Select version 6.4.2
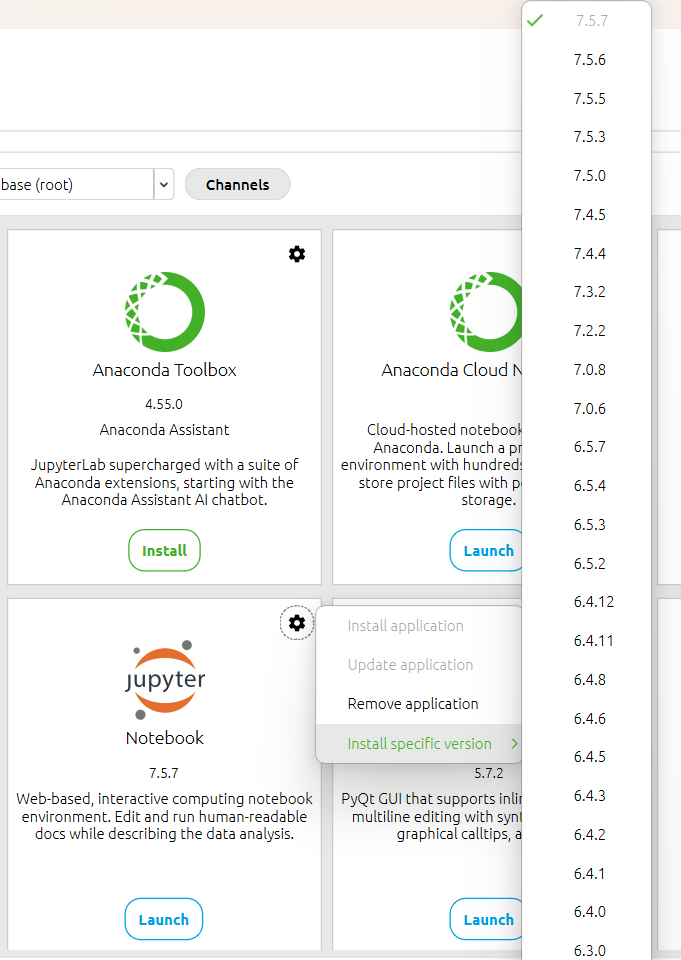 (x=586, y=834)
